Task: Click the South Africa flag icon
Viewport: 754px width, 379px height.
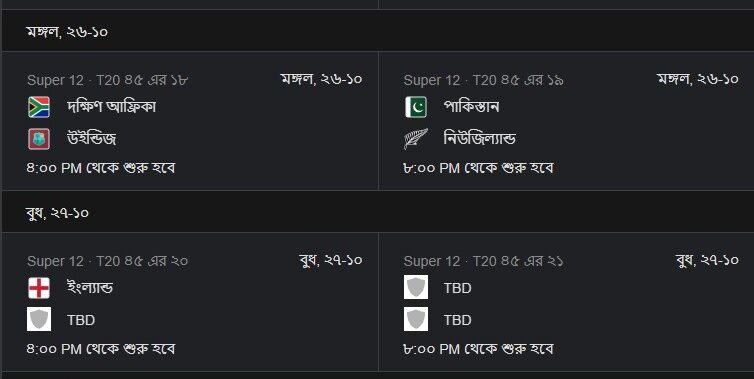Action: (38, 107)
